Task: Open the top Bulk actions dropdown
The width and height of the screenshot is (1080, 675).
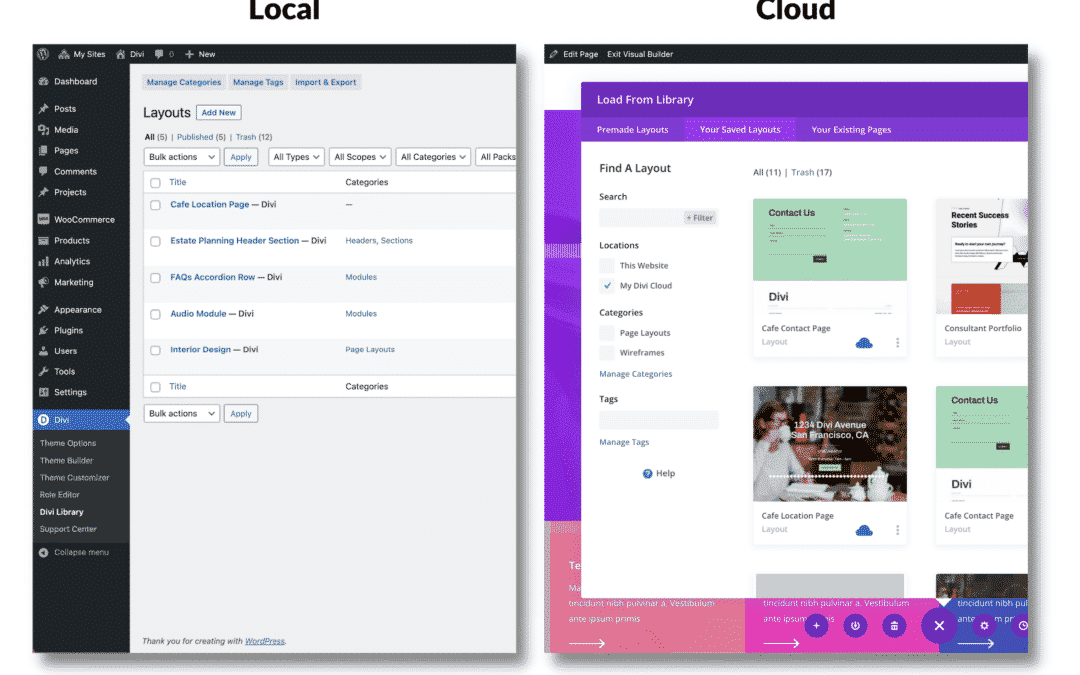Action: pos(182,157)
